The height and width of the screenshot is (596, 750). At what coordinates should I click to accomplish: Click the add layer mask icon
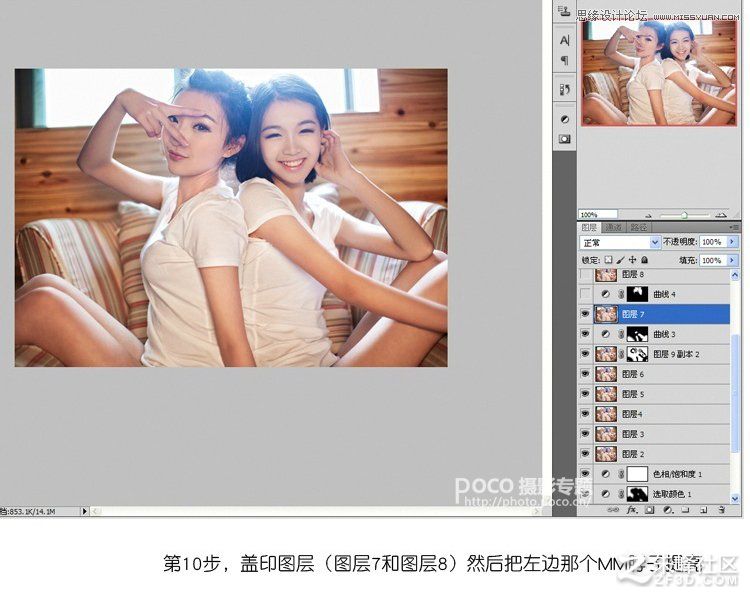pyautogui.click(x=649, y=510)
